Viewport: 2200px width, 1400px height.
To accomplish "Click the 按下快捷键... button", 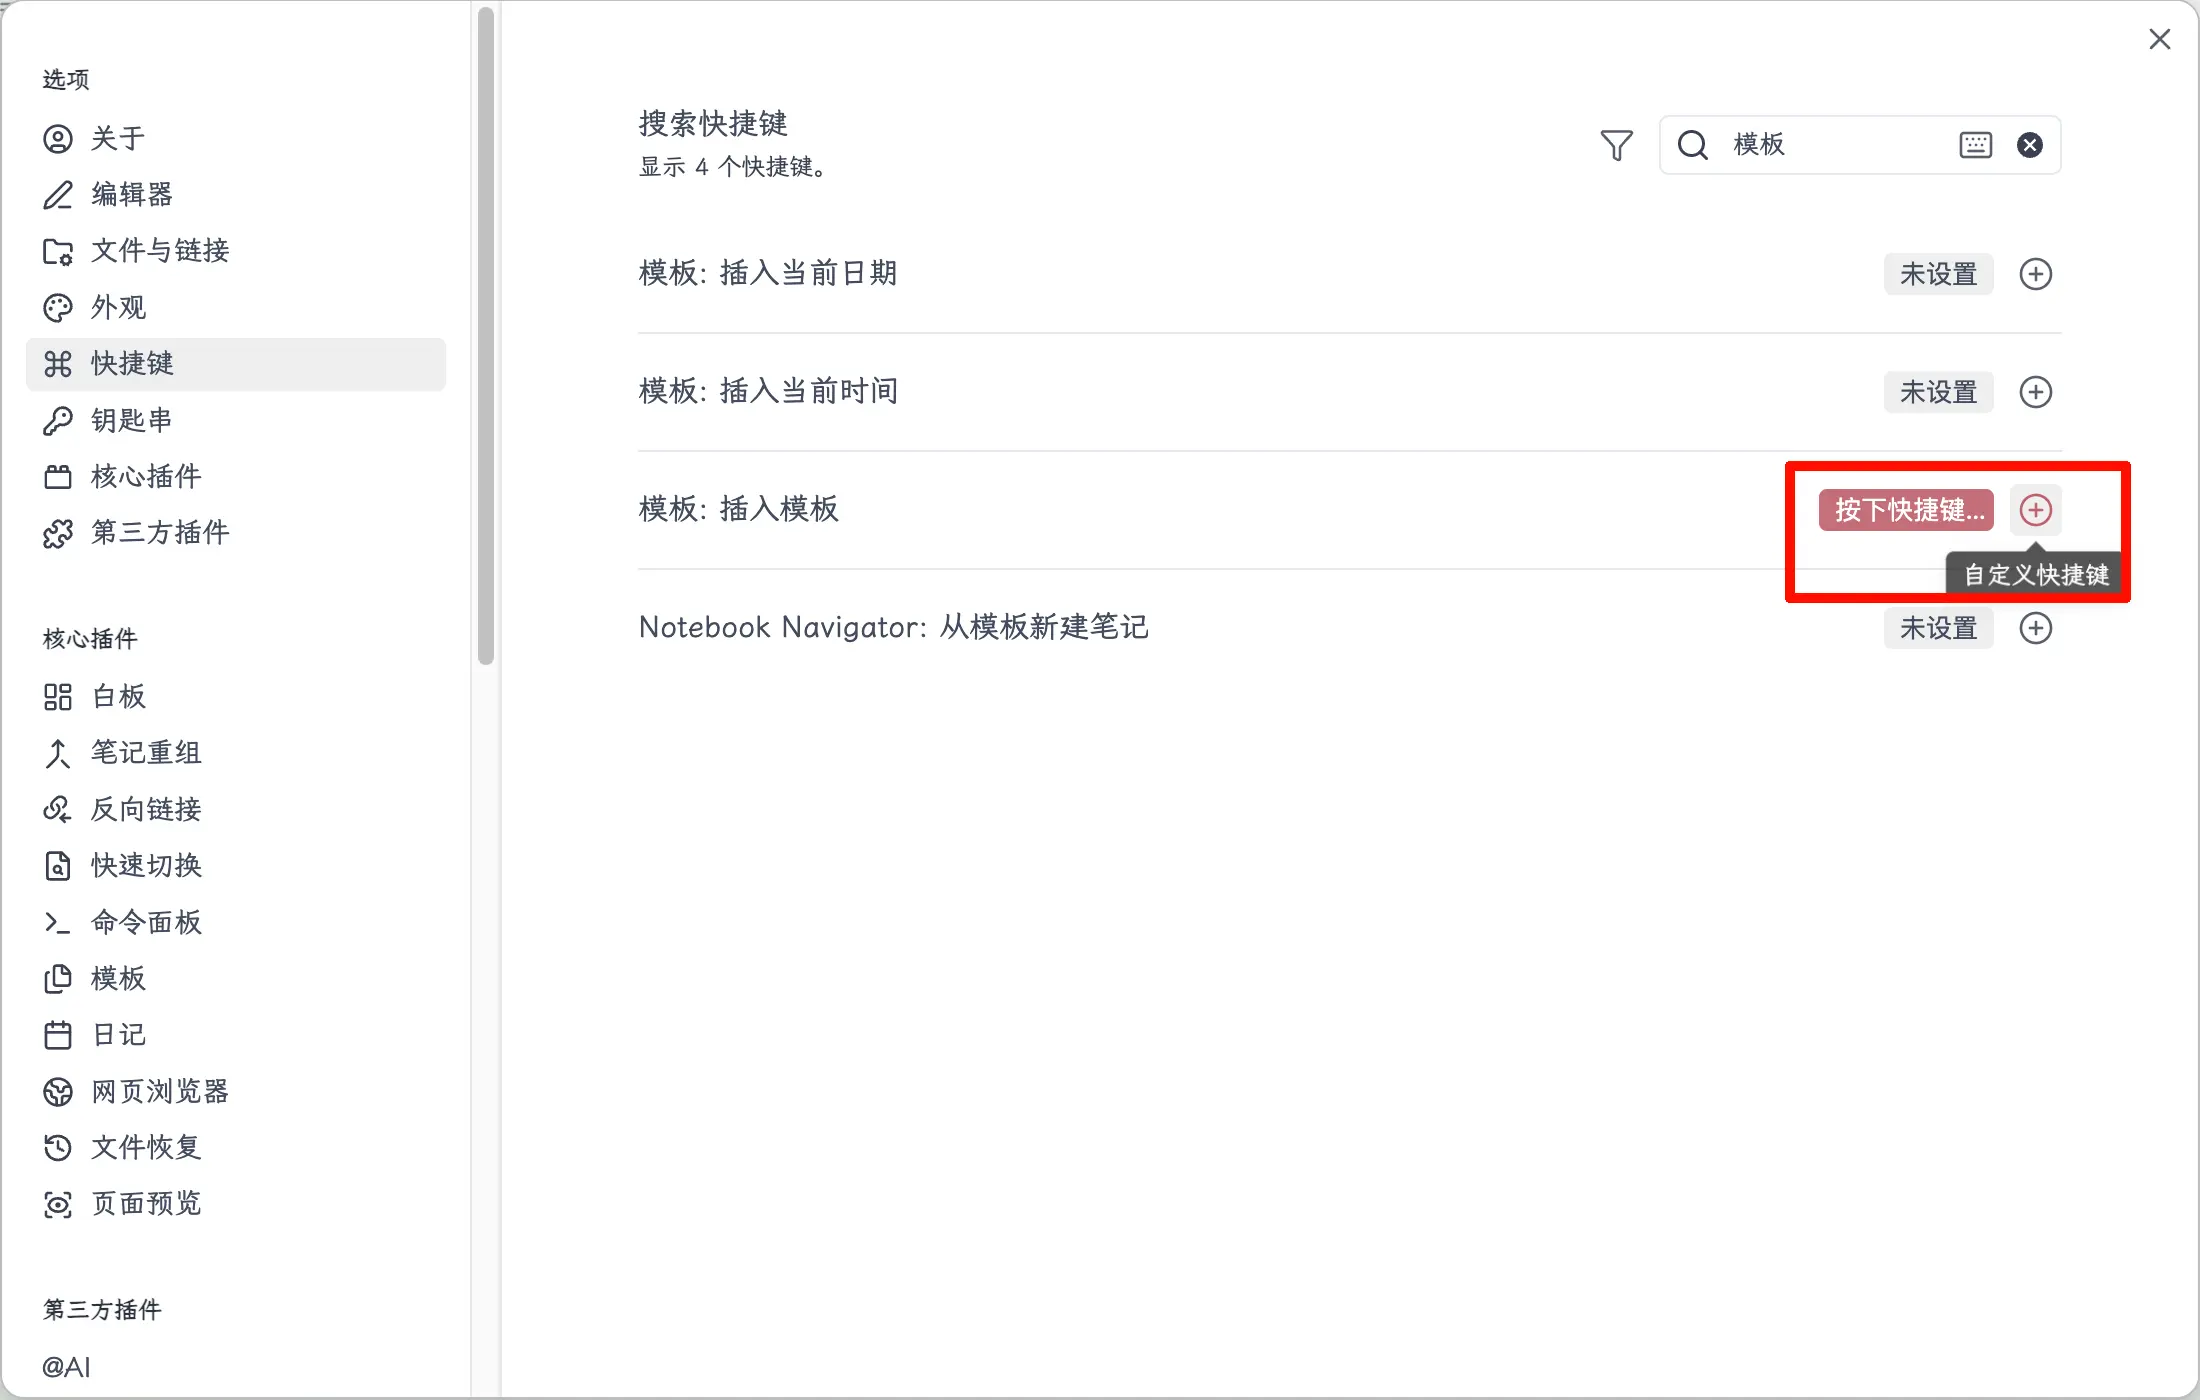I will click(1906, 510).
